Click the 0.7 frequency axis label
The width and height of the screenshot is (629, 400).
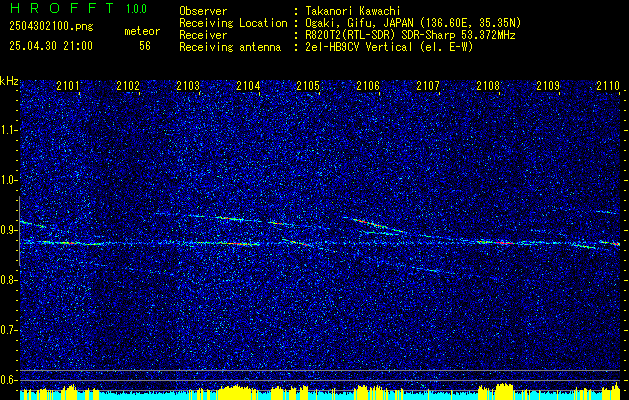tap(9, 330)
